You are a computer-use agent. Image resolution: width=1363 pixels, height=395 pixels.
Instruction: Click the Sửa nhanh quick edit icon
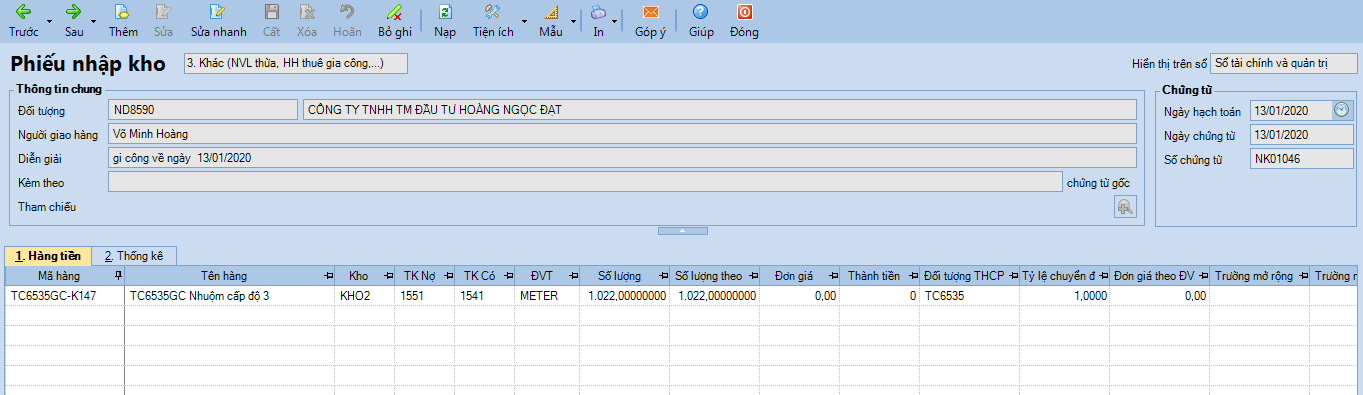pos(218,13)
